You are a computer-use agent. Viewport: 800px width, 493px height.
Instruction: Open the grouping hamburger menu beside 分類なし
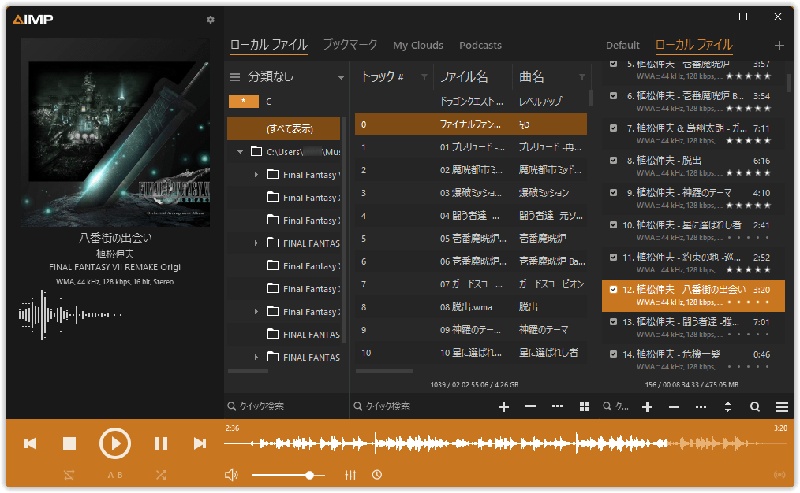pos(235,77)
